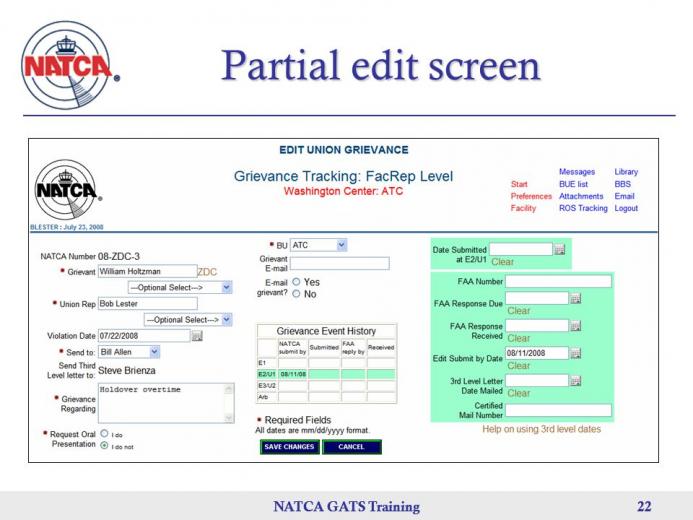693x520 pixels.
Task: Open calendar picker beside Violation Date
Action: (197, 336)
